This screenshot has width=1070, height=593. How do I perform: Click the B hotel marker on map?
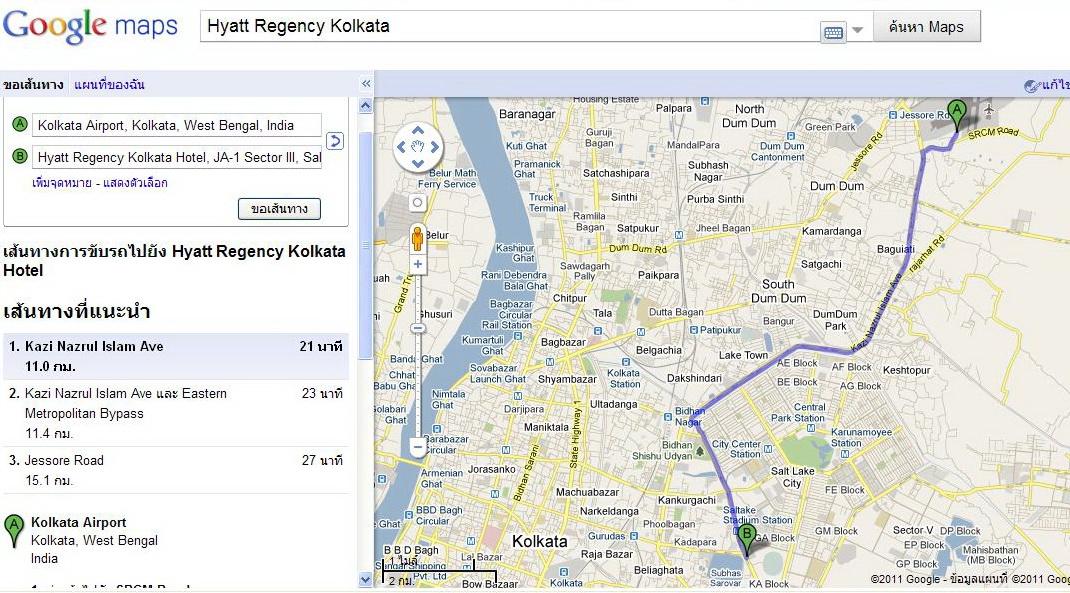747,540
